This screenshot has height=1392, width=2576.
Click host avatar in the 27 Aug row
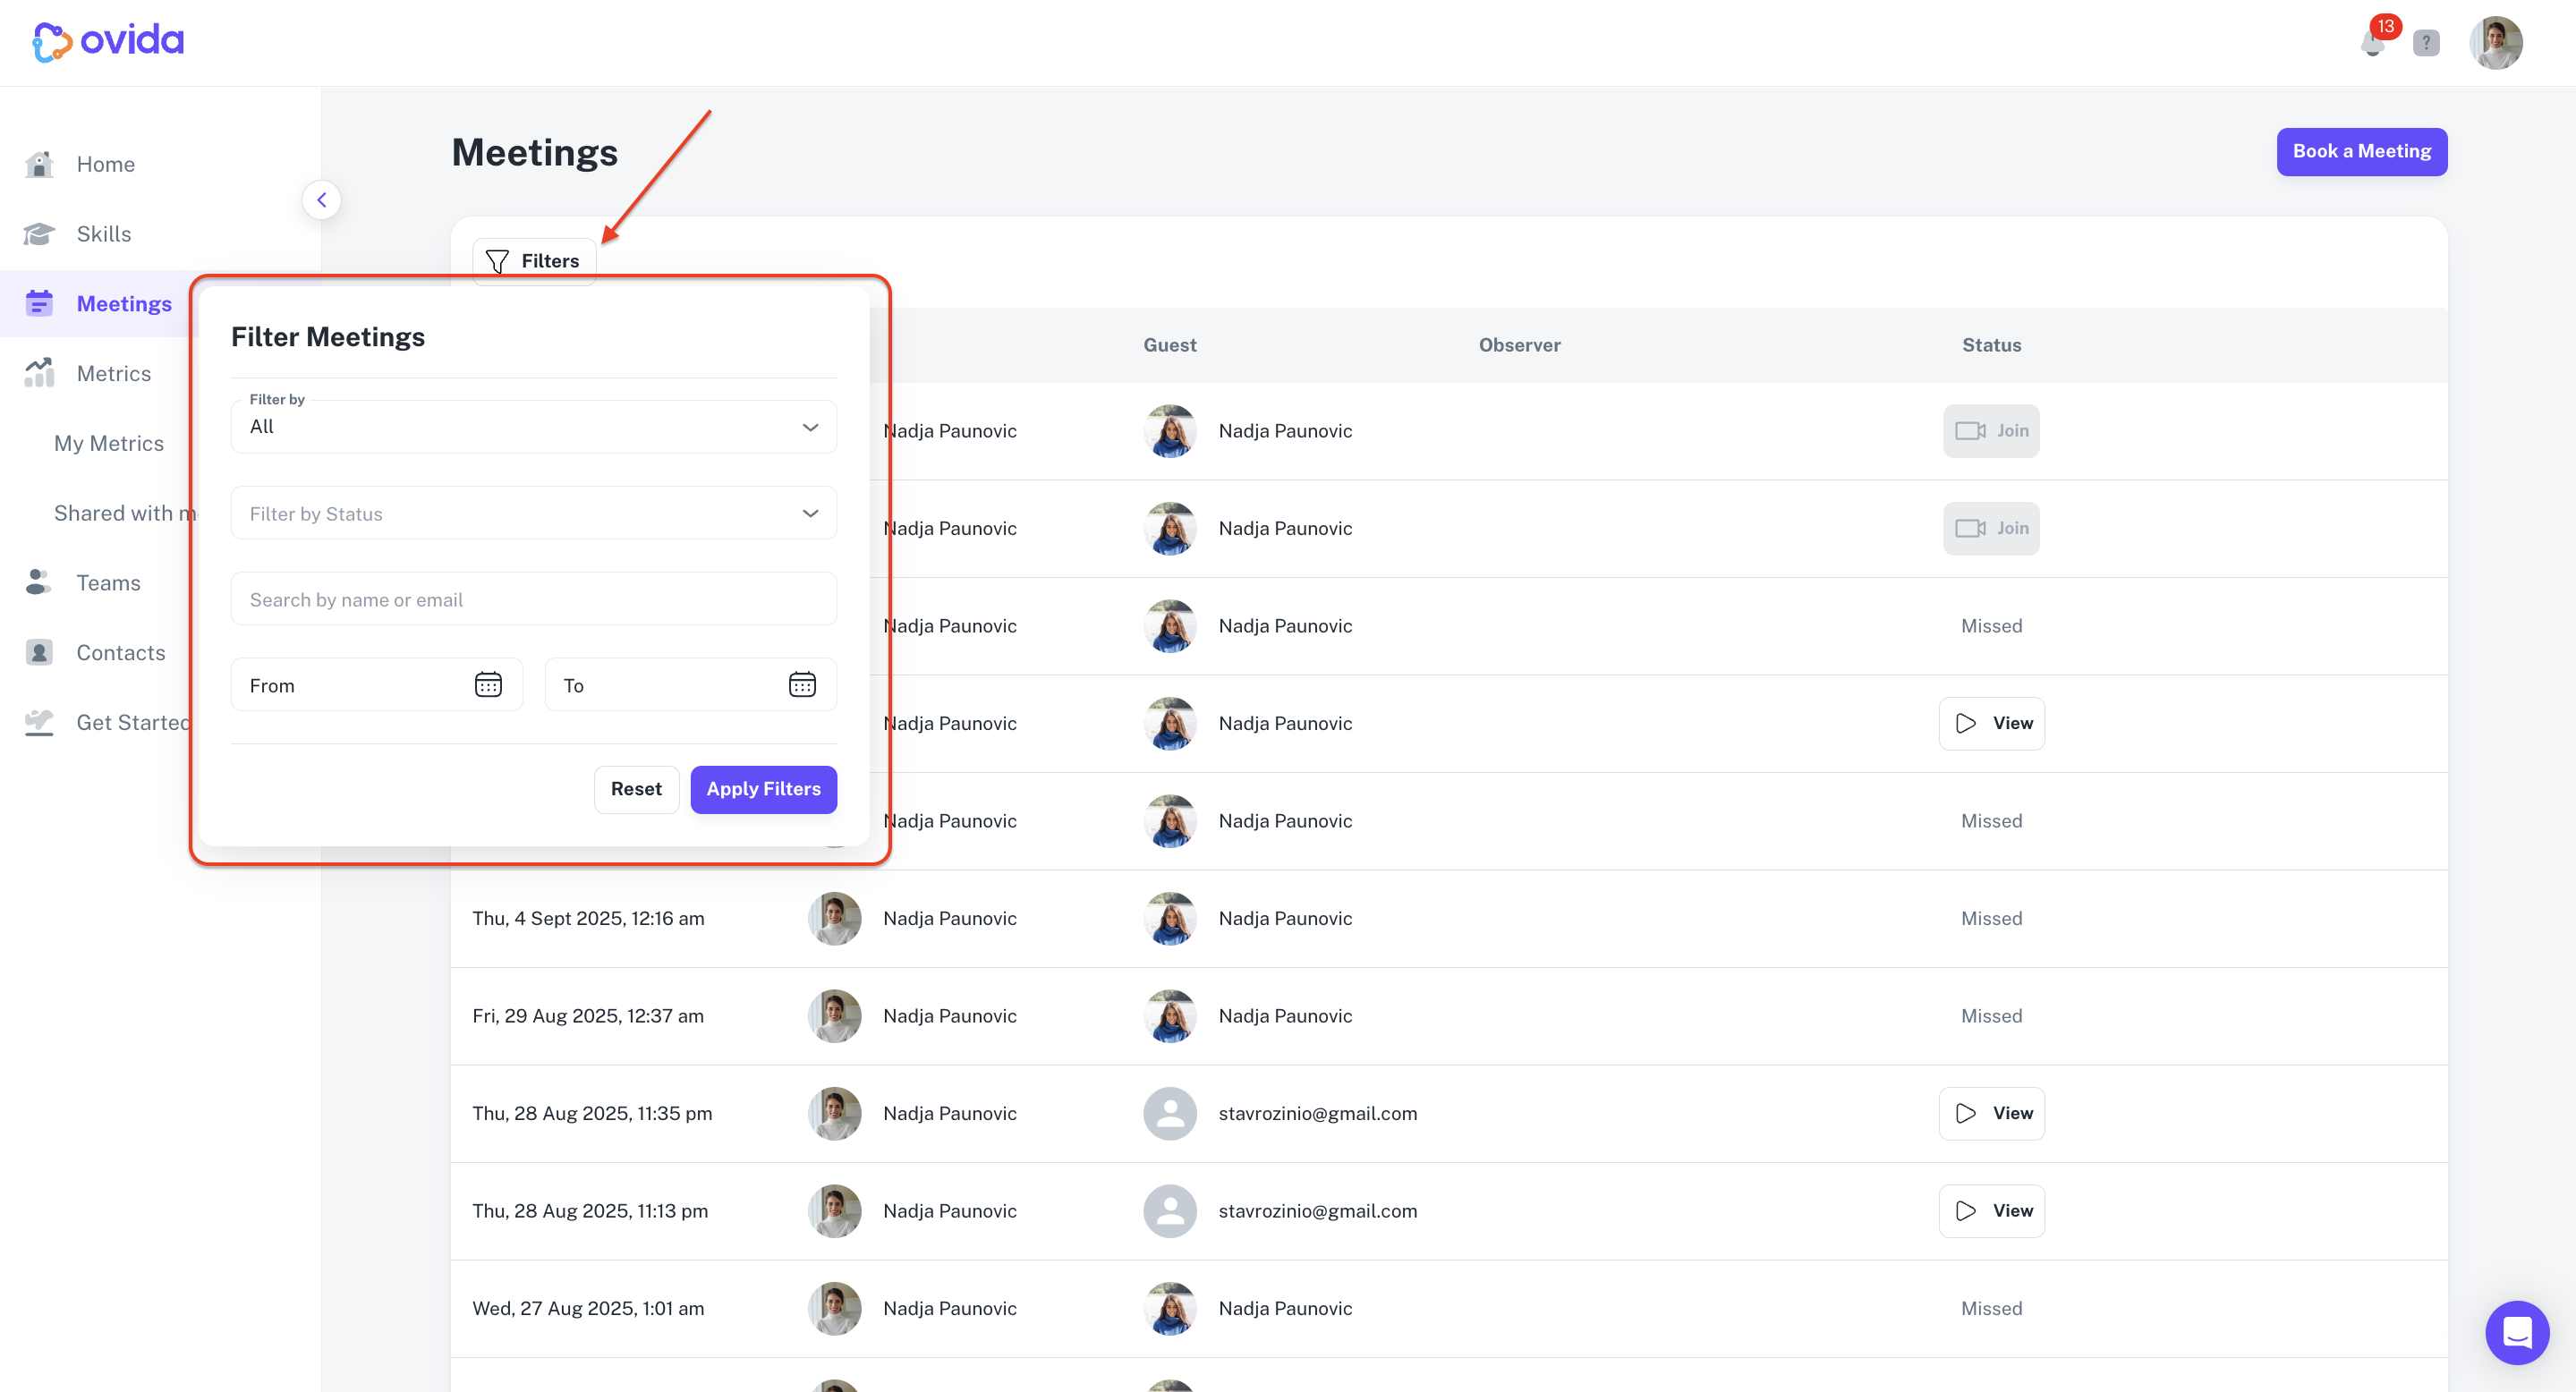point(834,1309)
